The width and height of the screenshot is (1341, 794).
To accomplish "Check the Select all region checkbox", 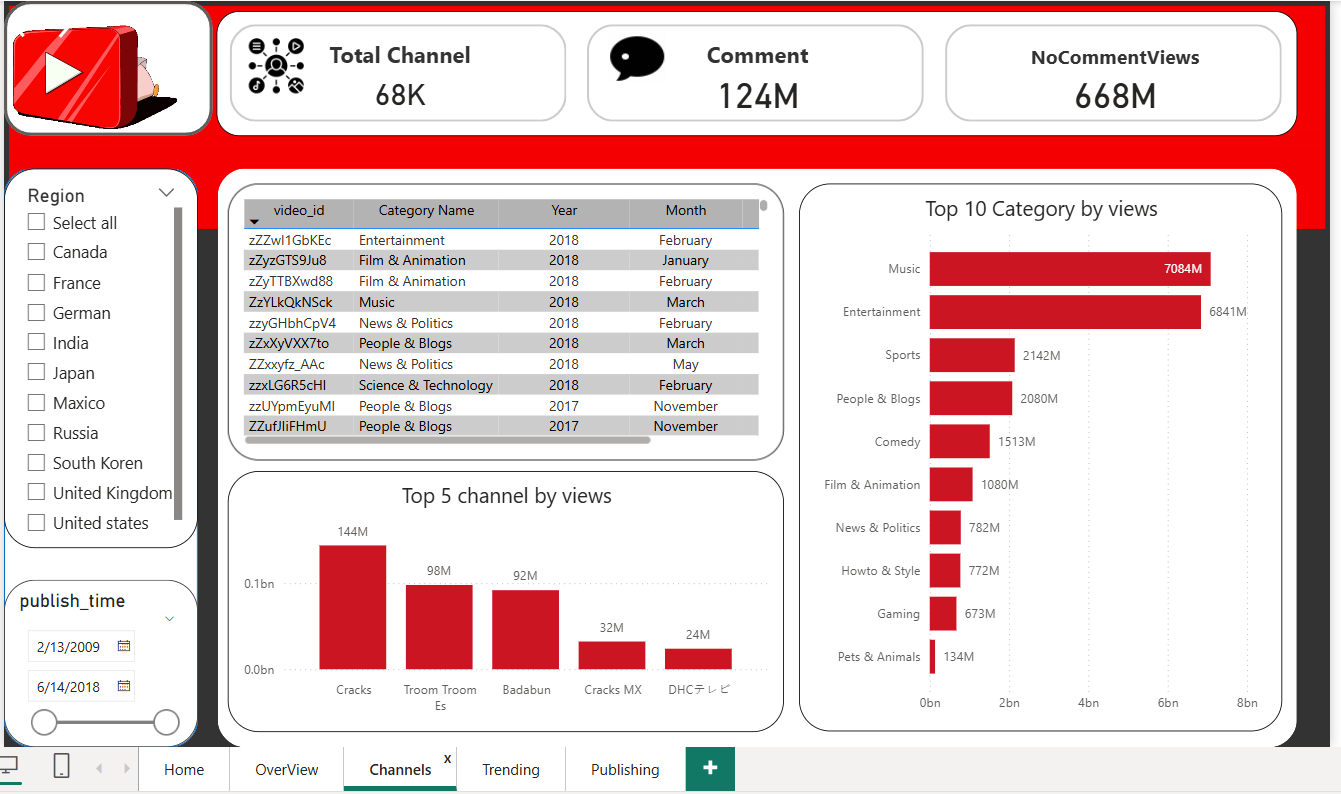I will tap(36, 222).
